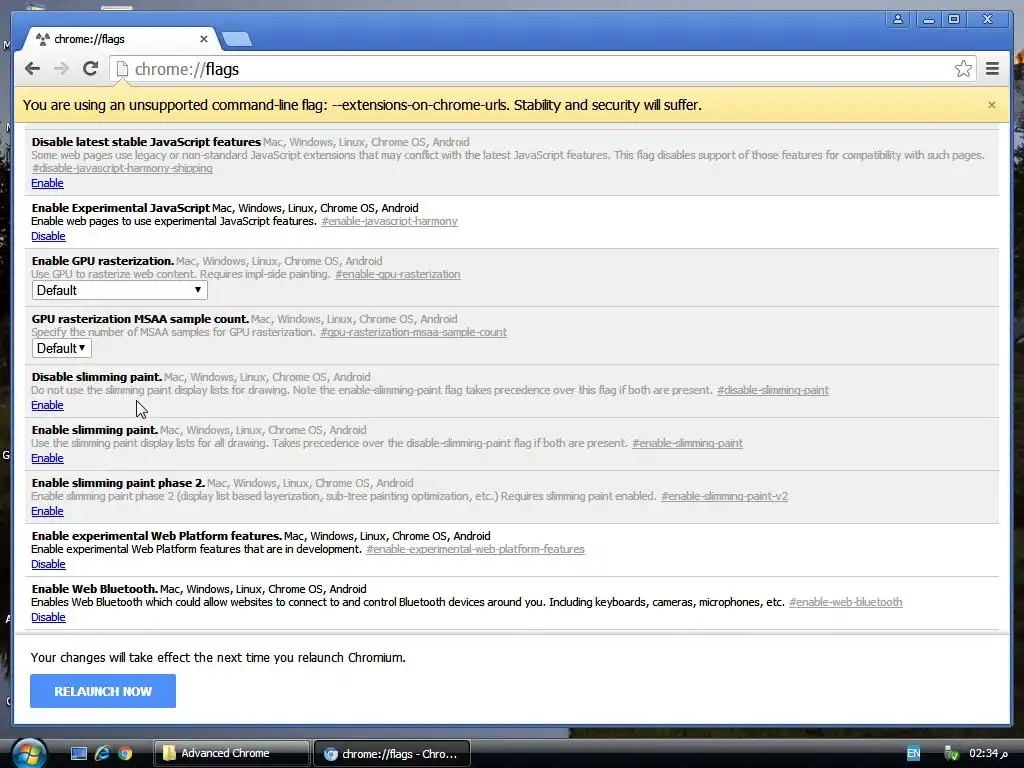This screenshot has height=768, width=1024.
Task: Click the page icon in the address bar
Action: 122,69
